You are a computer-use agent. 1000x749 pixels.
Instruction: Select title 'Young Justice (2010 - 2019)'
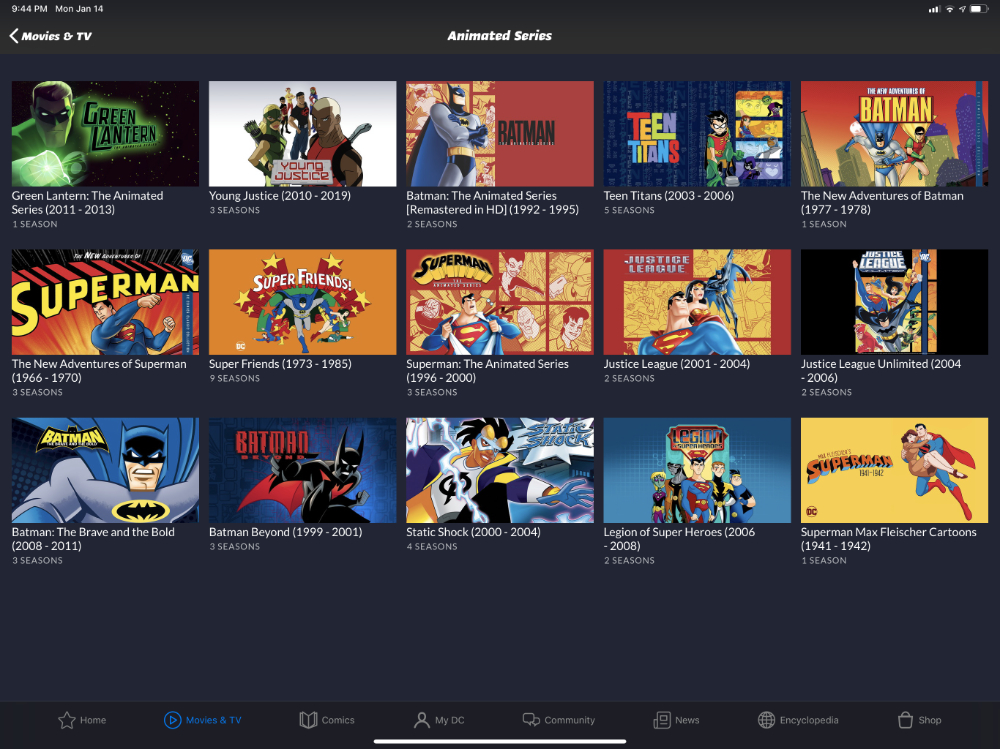(x=280, y=196)
